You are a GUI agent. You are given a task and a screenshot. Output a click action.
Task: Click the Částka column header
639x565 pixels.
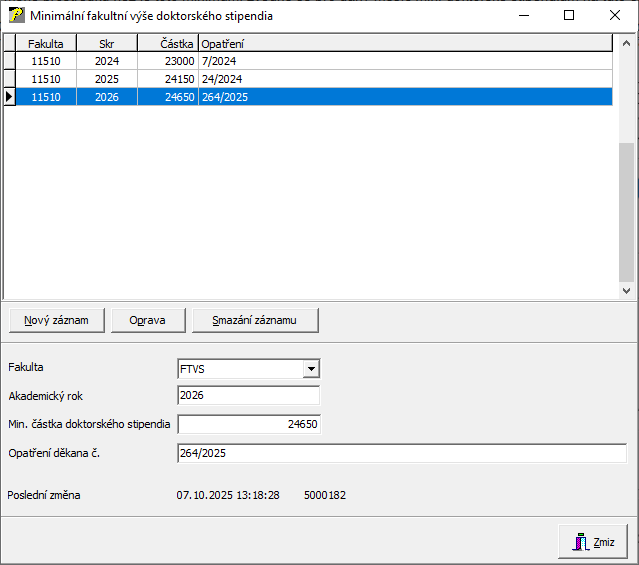(167, 44)
